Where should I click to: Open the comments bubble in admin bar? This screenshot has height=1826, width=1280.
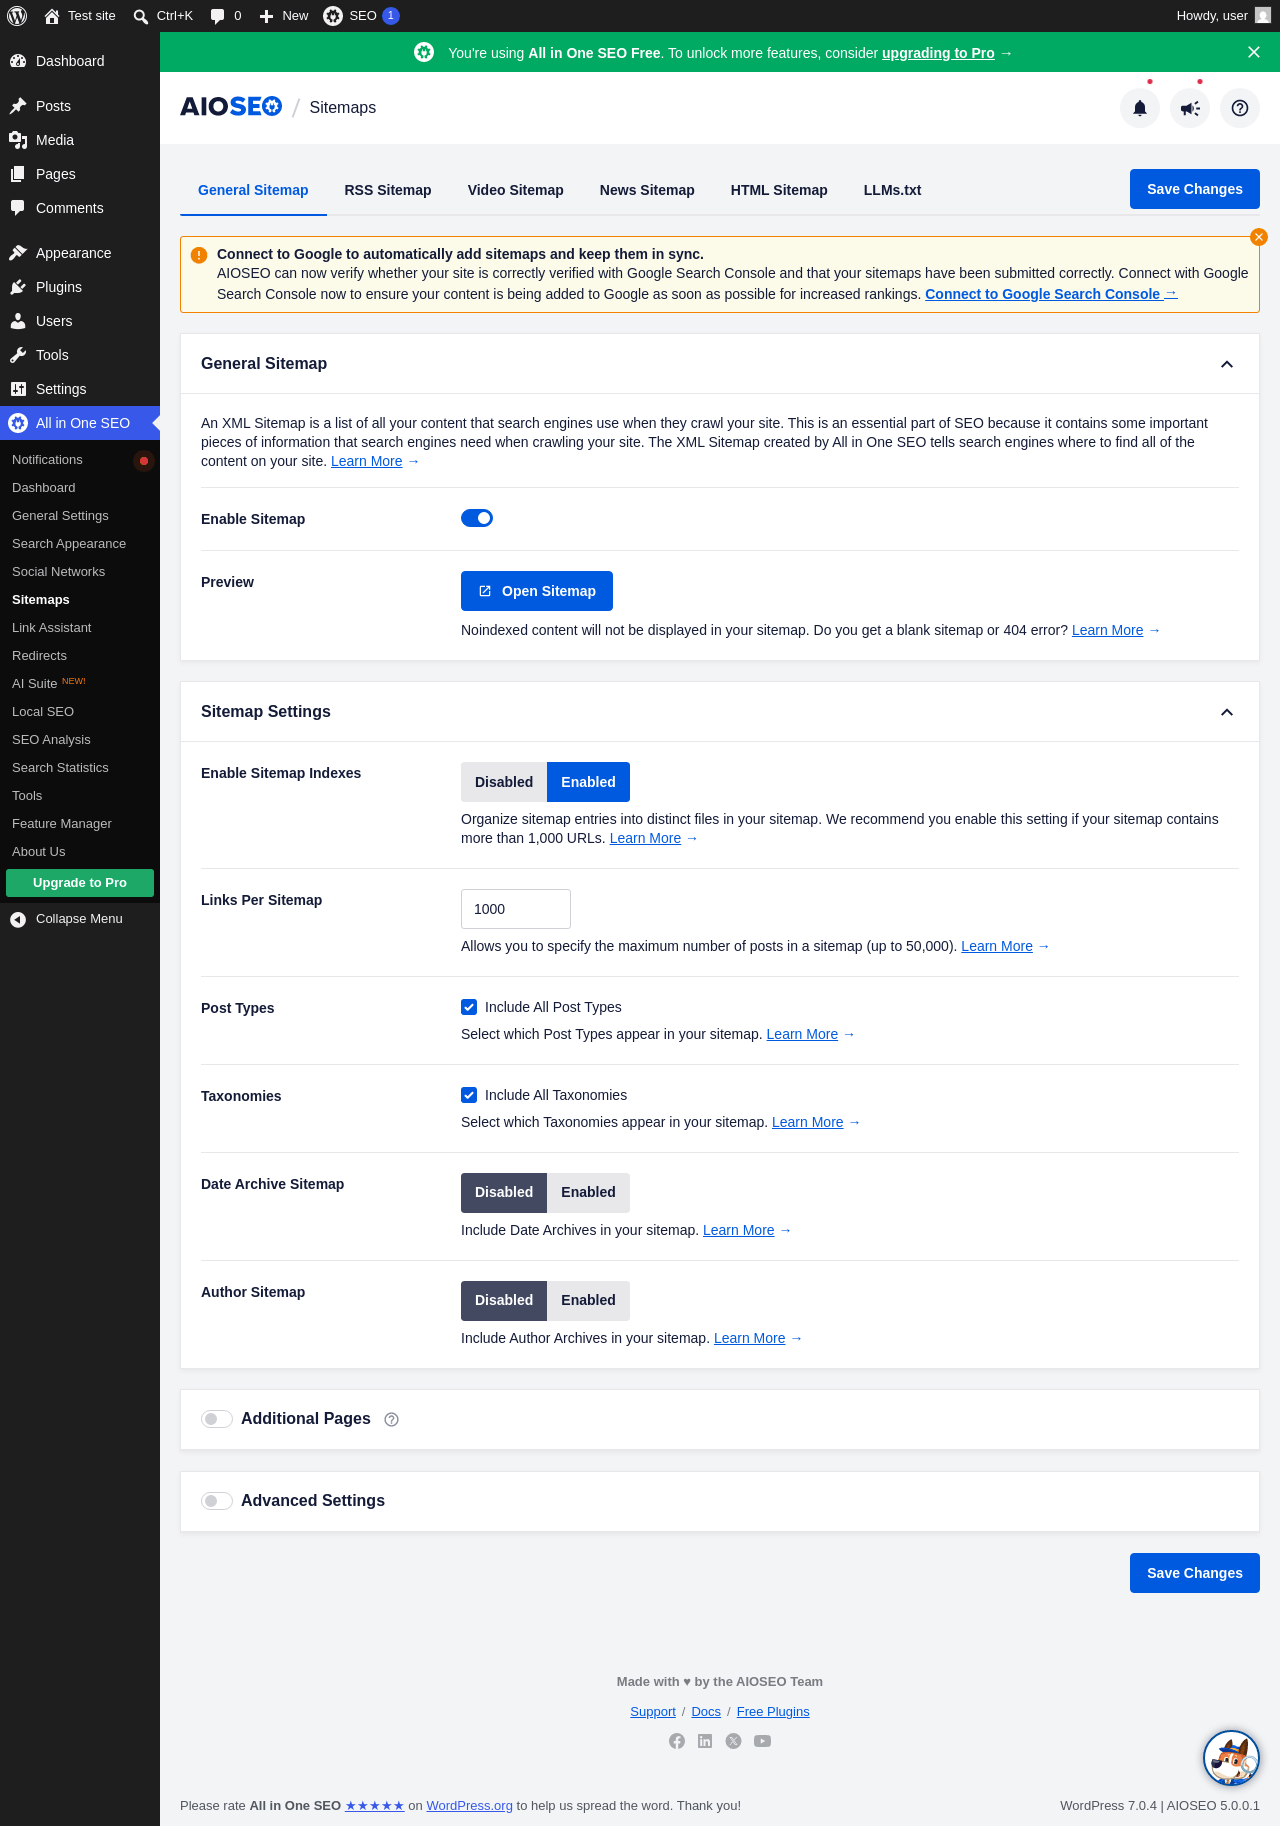226,16
